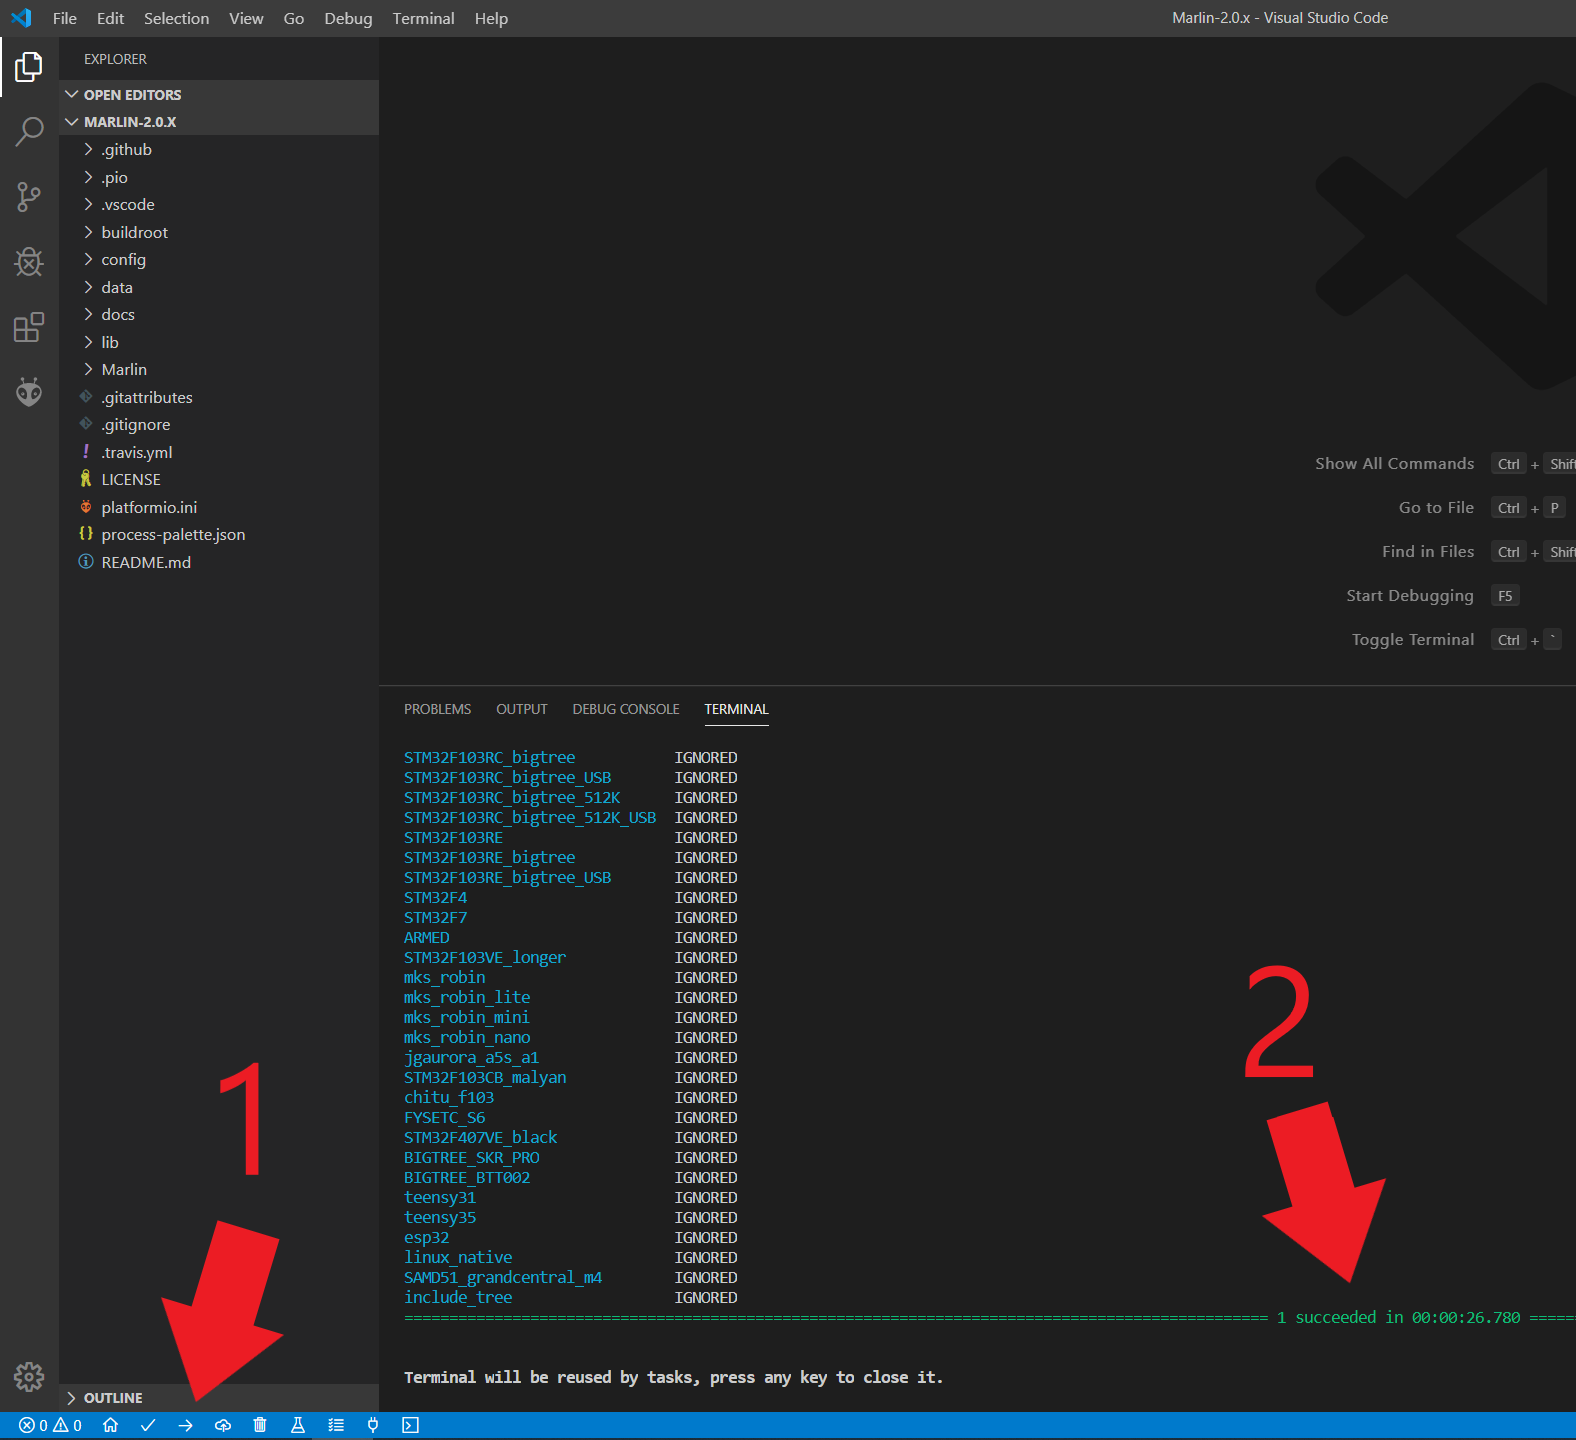Open the Help menu
This screenshot has height=1440, width=1576.
coord(491,18)
